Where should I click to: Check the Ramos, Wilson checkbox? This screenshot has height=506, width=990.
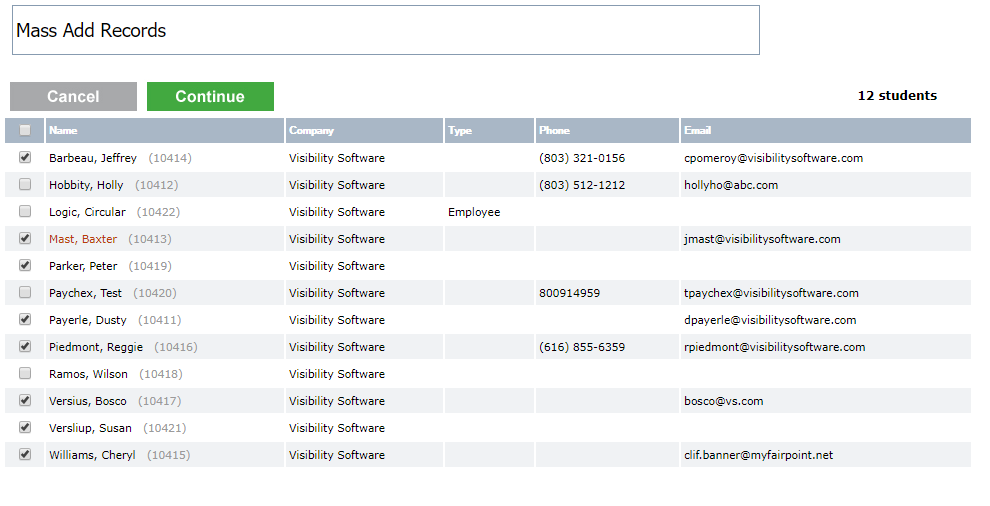(25, 373)
